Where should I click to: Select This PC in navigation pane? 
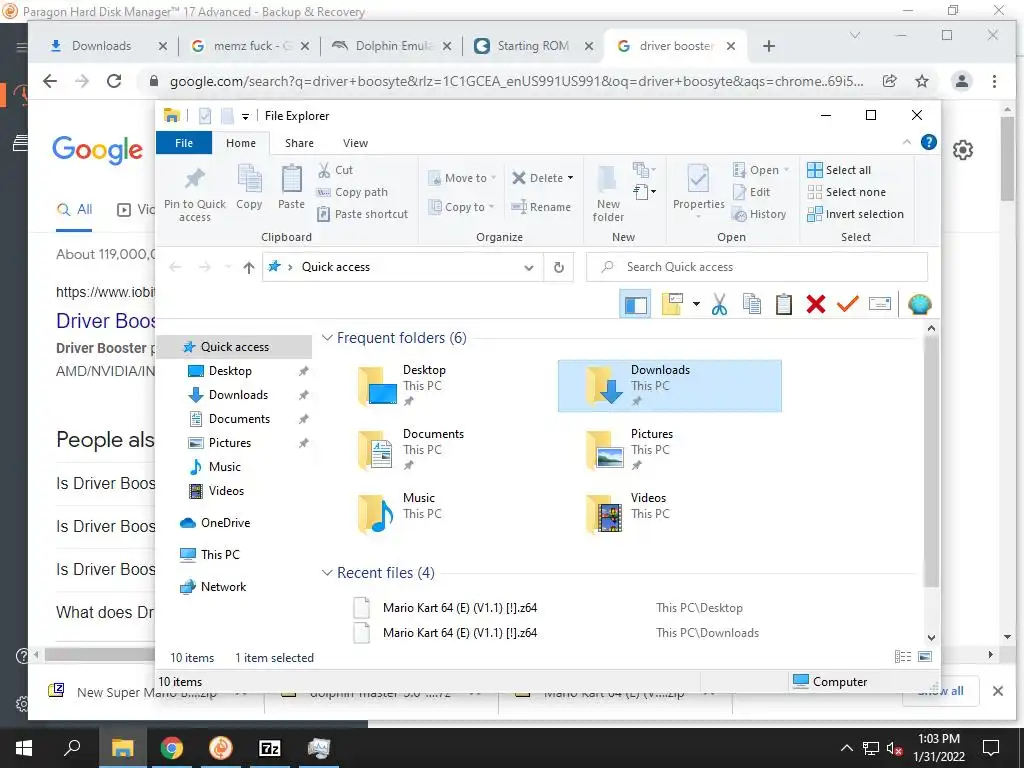click(219, 555)
